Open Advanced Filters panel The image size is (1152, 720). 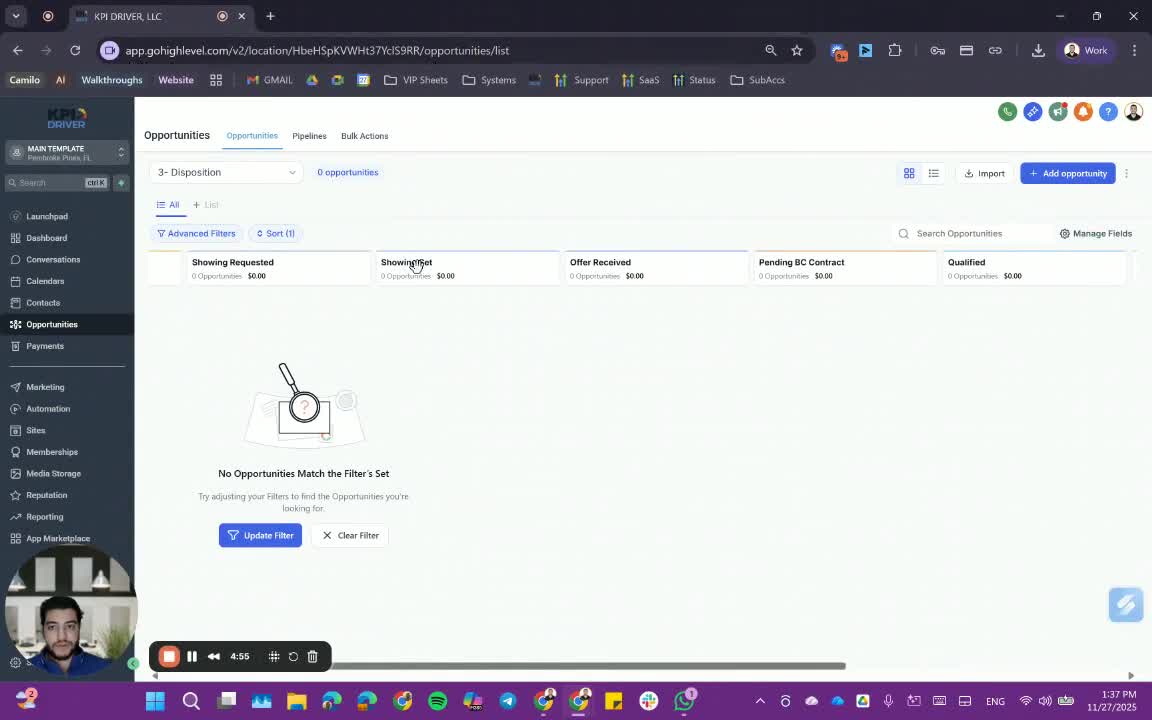tap(196, 234)
